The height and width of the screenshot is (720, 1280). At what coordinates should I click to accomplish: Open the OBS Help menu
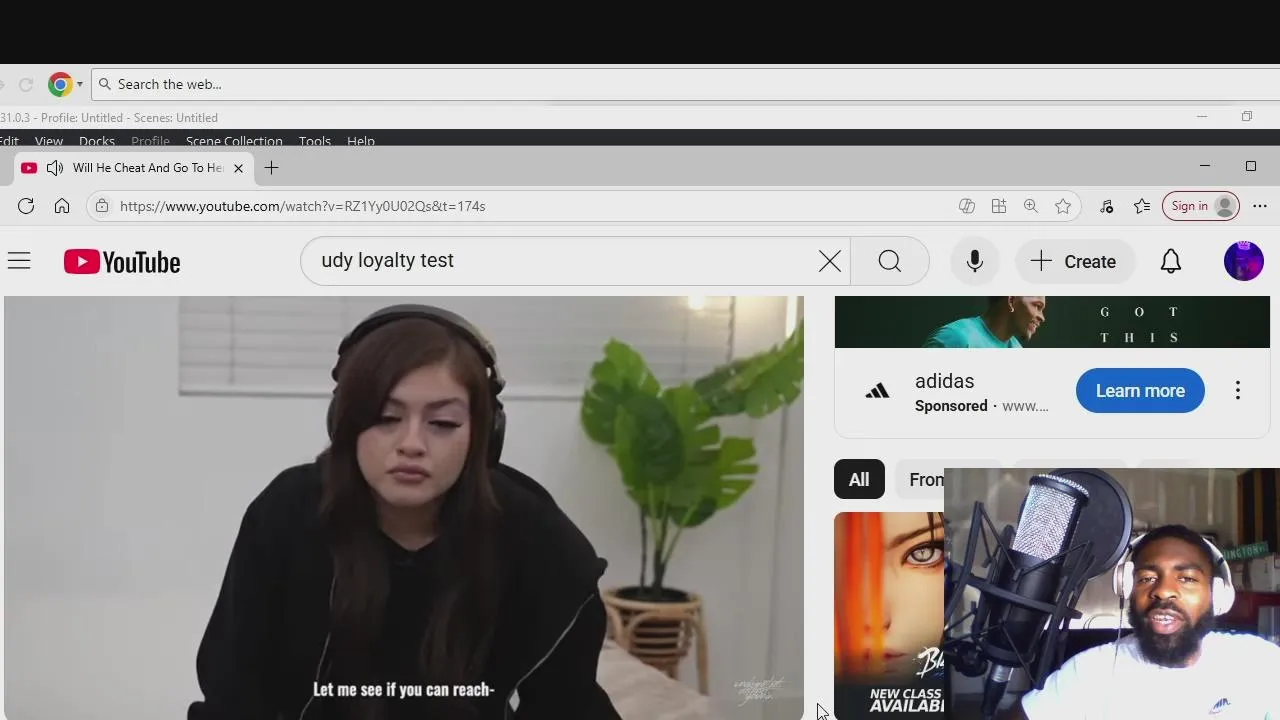point(361,141)
